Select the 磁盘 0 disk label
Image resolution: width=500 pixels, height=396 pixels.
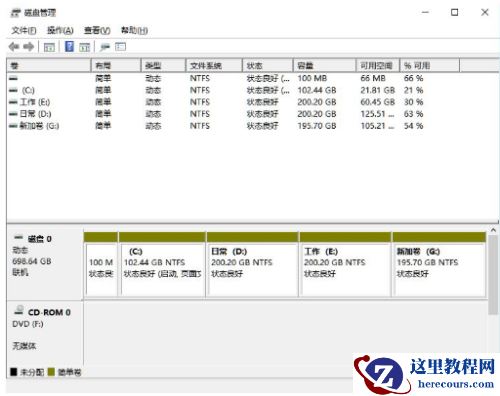[39, 239]
